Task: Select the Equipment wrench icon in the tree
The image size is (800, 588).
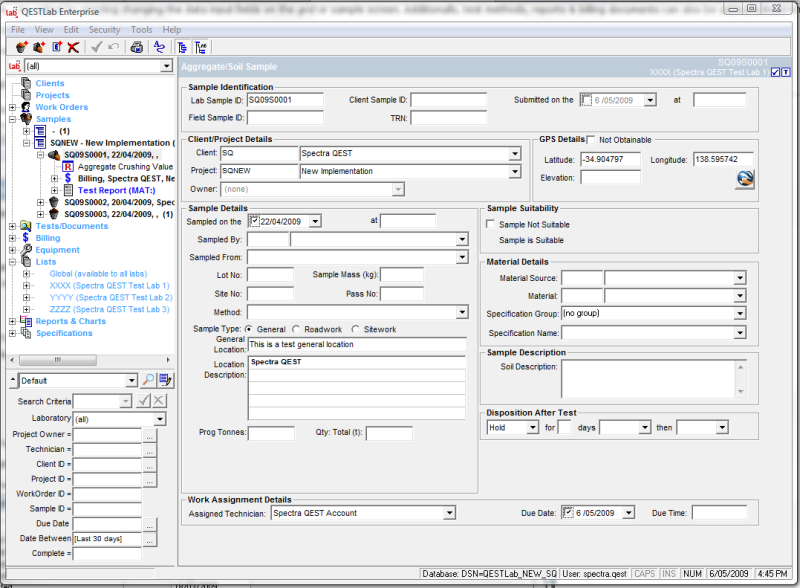Action: pos(27,249)
